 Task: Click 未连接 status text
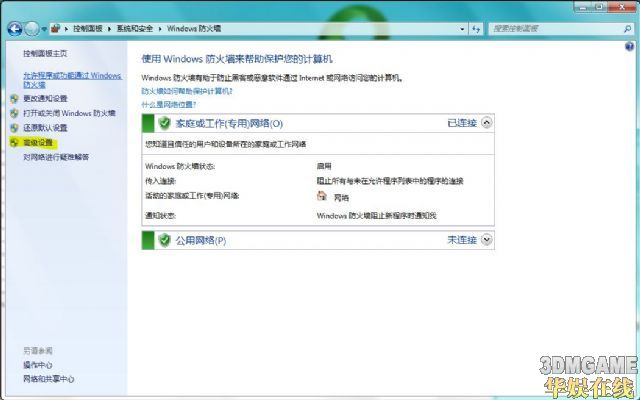click(x=462, y=240)
